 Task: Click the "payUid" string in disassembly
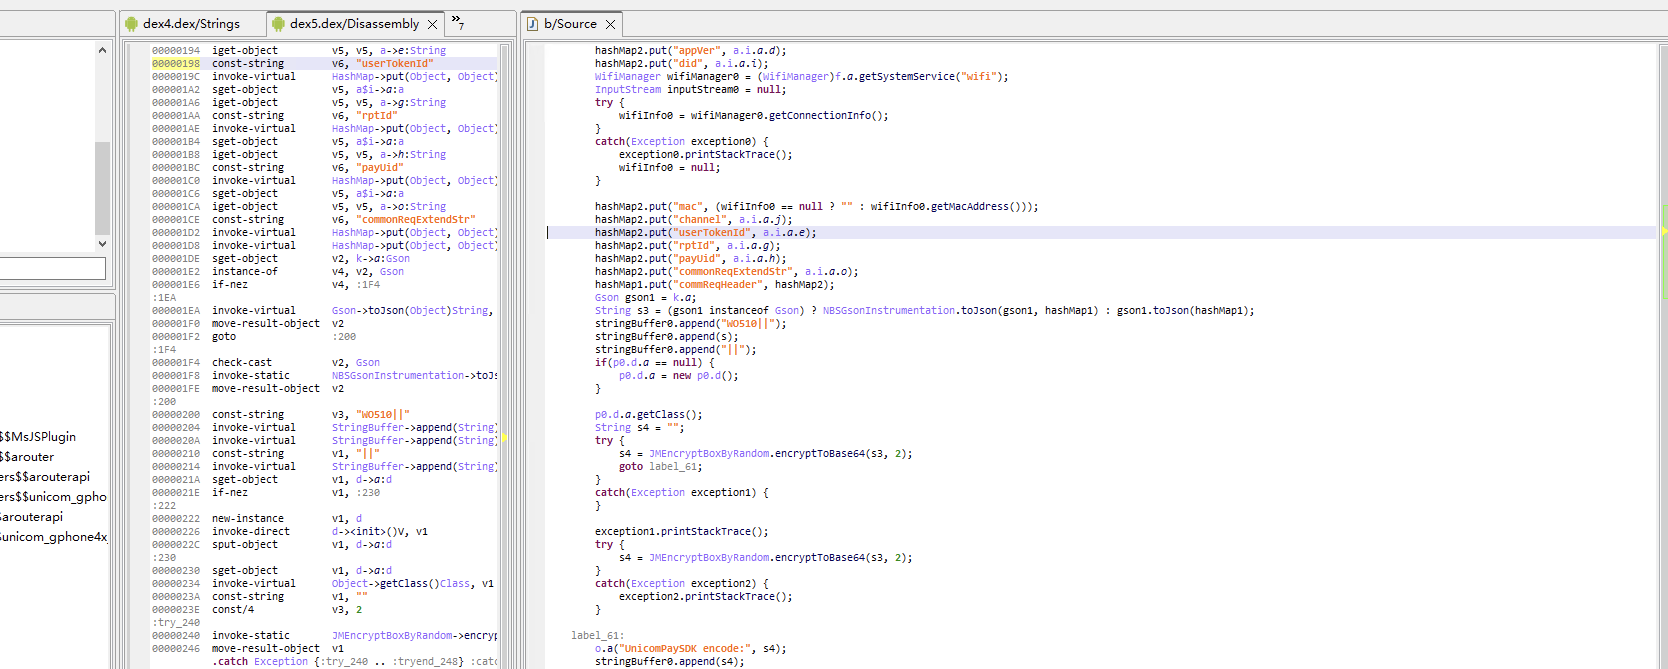pos(379,167)
